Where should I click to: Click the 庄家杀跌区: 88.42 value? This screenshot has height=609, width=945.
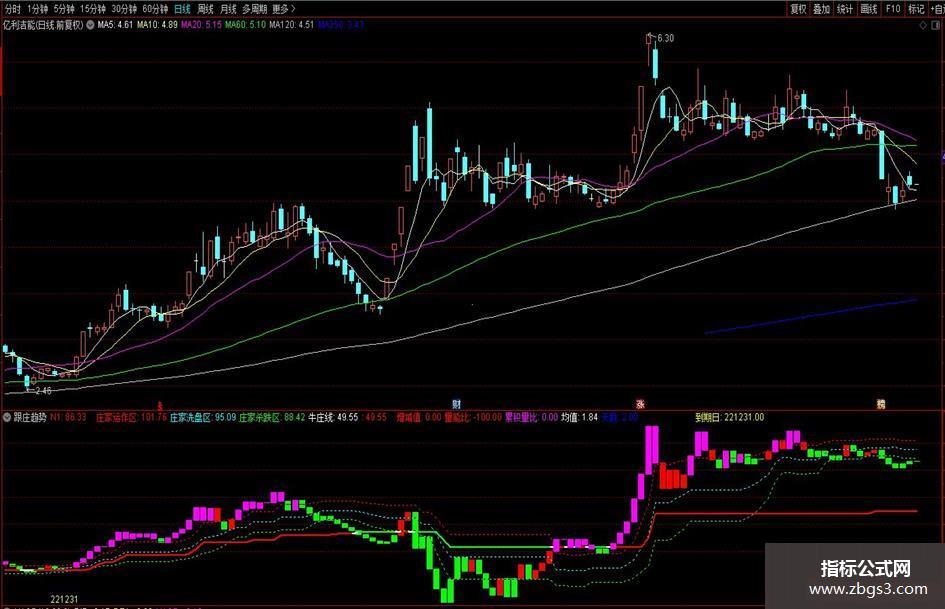272,417
